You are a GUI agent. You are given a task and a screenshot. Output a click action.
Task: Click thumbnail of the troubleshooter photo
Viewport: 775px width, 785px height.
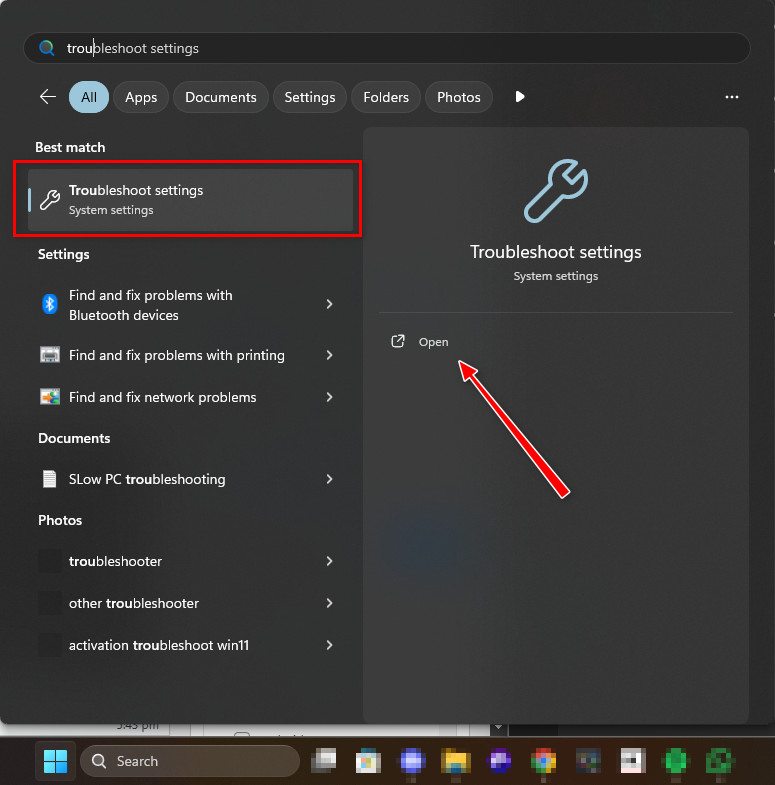pyautogui.click(x=50, y=561)
